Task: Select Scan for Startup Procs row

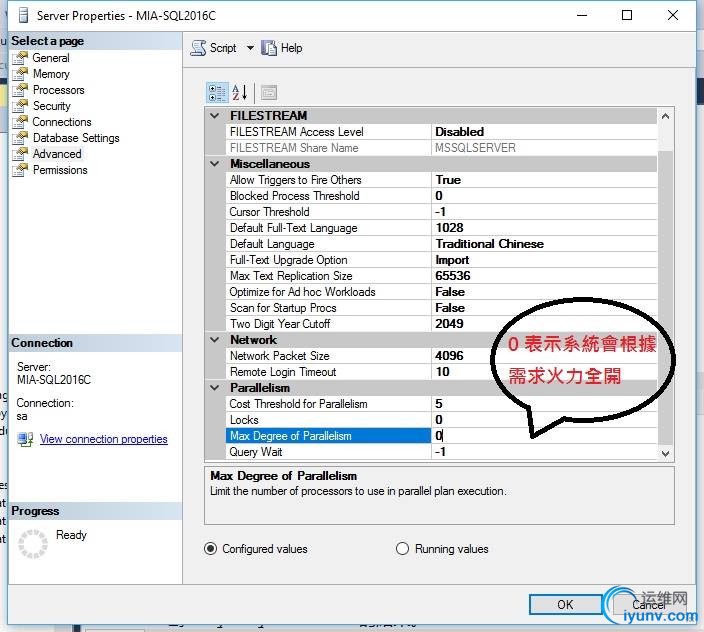Action: click(441, 308)
